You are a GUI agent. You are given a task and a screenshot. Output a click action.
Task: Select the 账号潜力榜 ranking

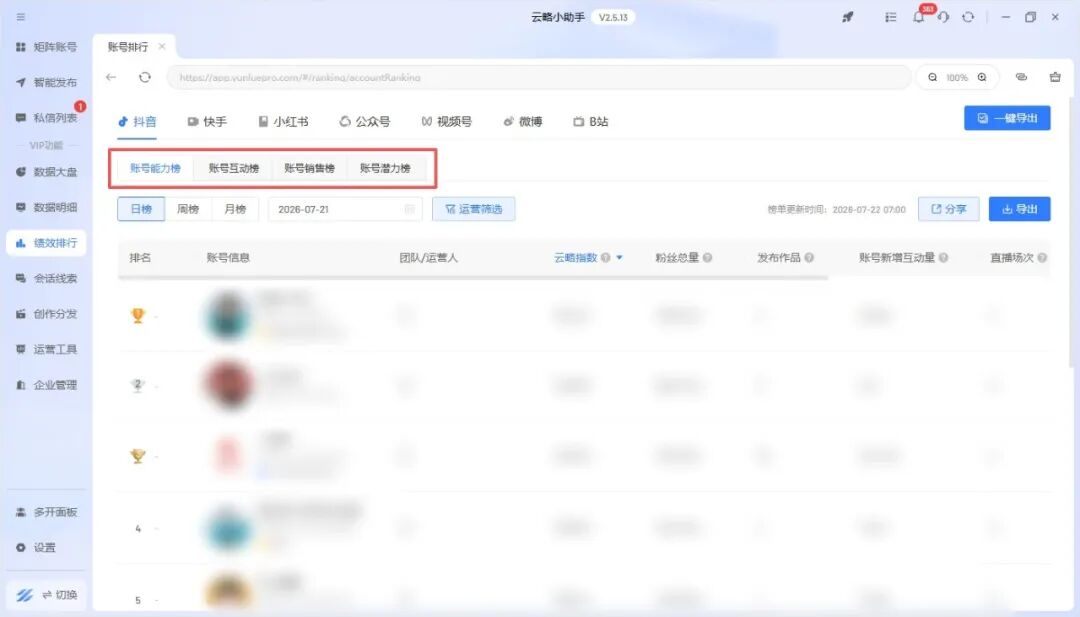(385, 168)
